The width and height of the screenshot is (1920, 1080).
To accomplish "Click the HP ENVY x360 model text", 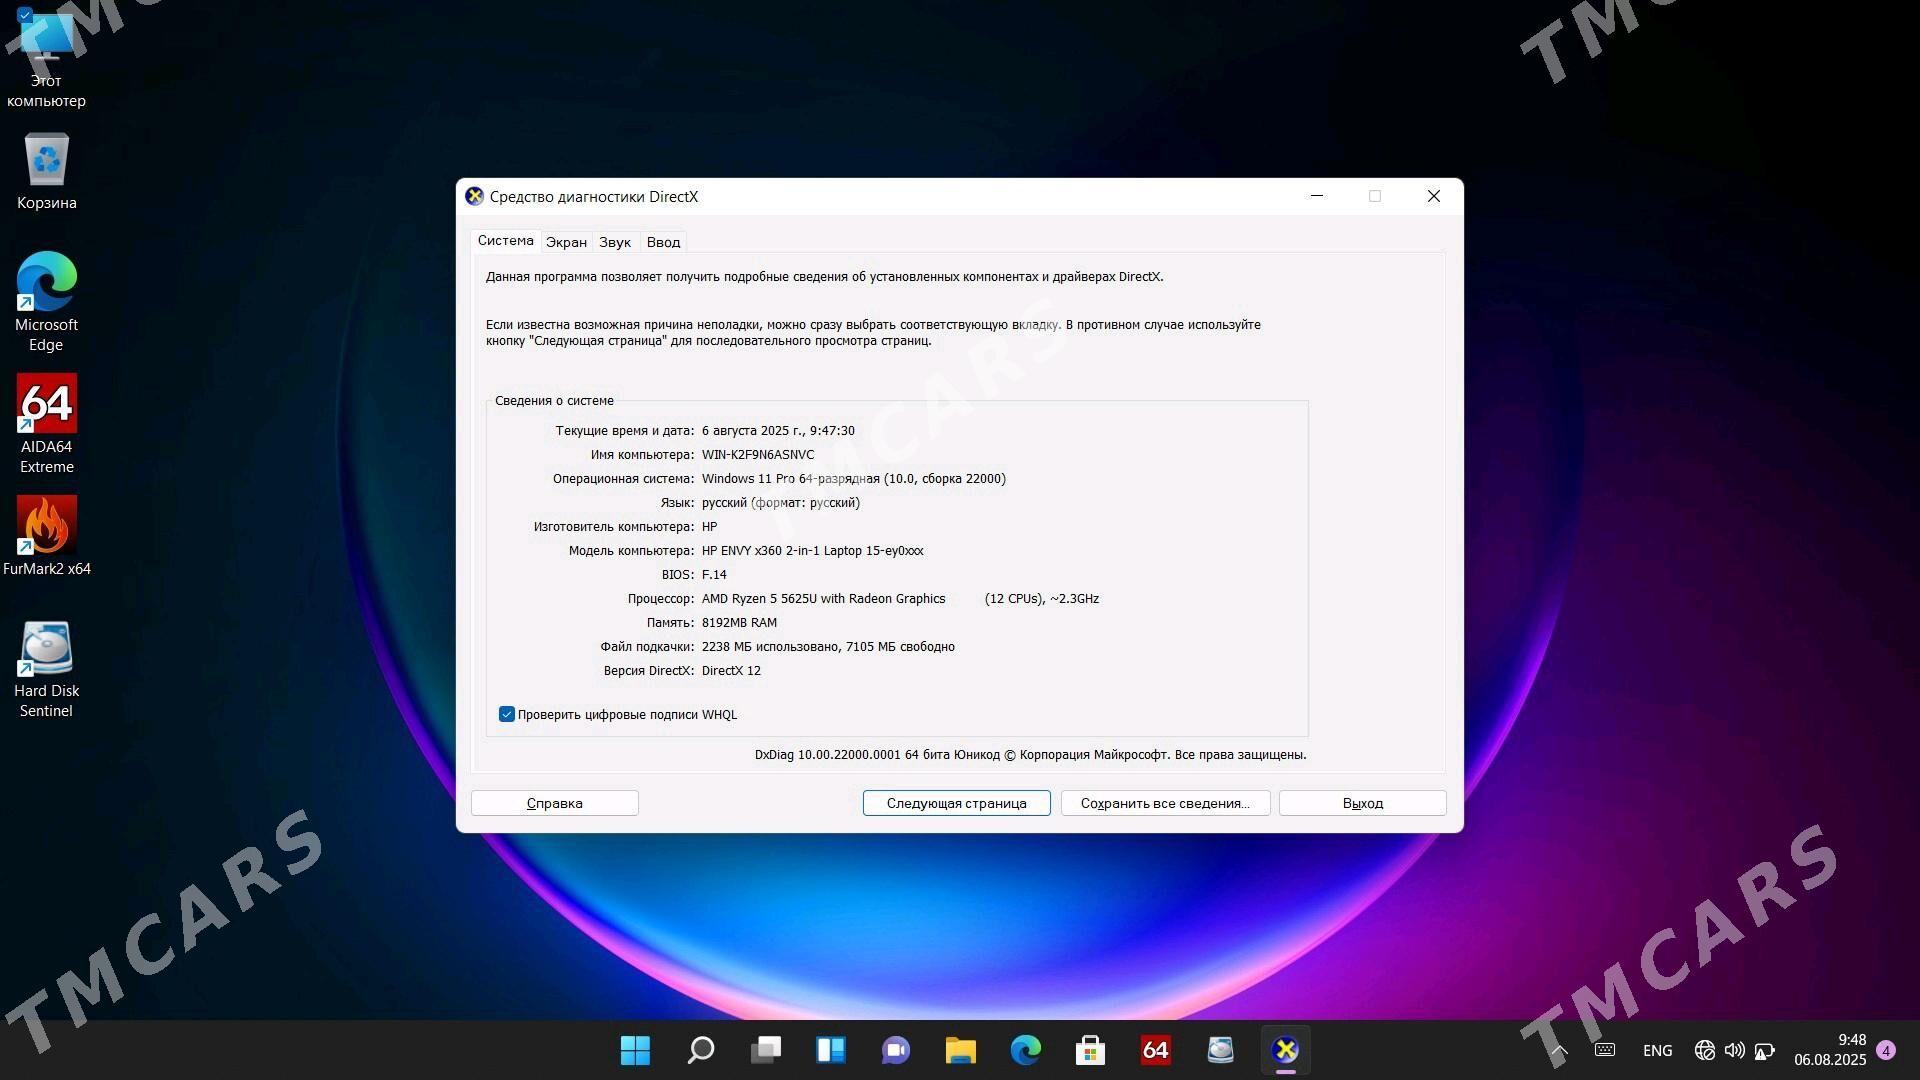I will (812, 550).
